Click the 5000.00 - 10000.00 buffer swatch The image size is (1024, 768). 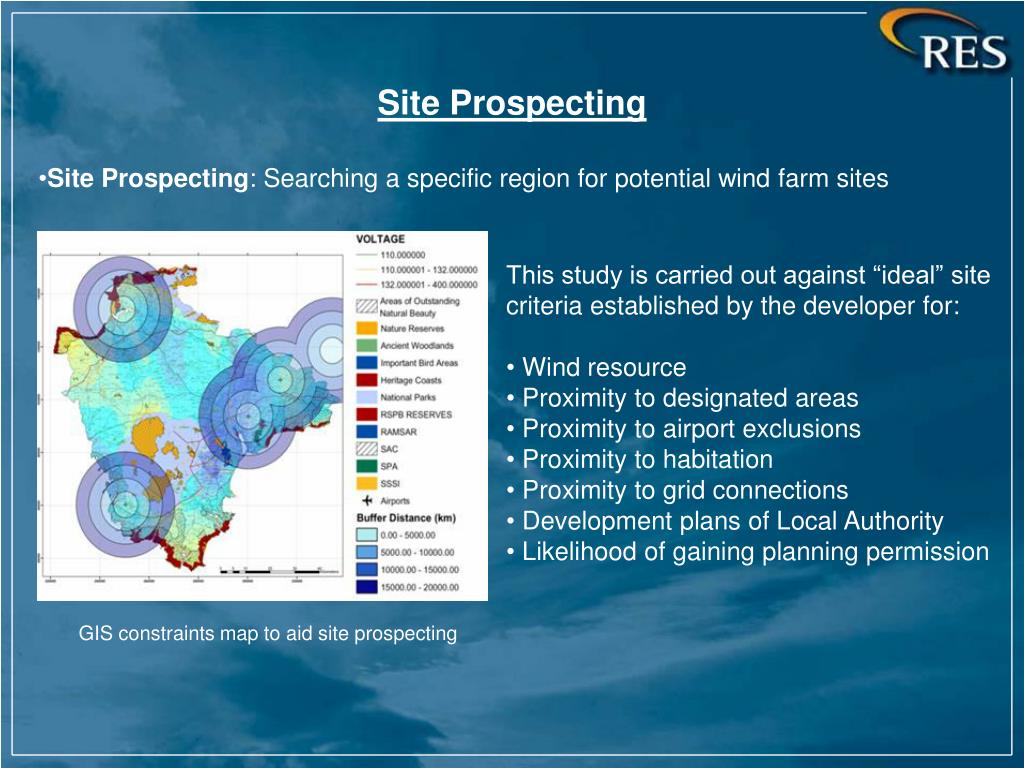tap(367, 552)
